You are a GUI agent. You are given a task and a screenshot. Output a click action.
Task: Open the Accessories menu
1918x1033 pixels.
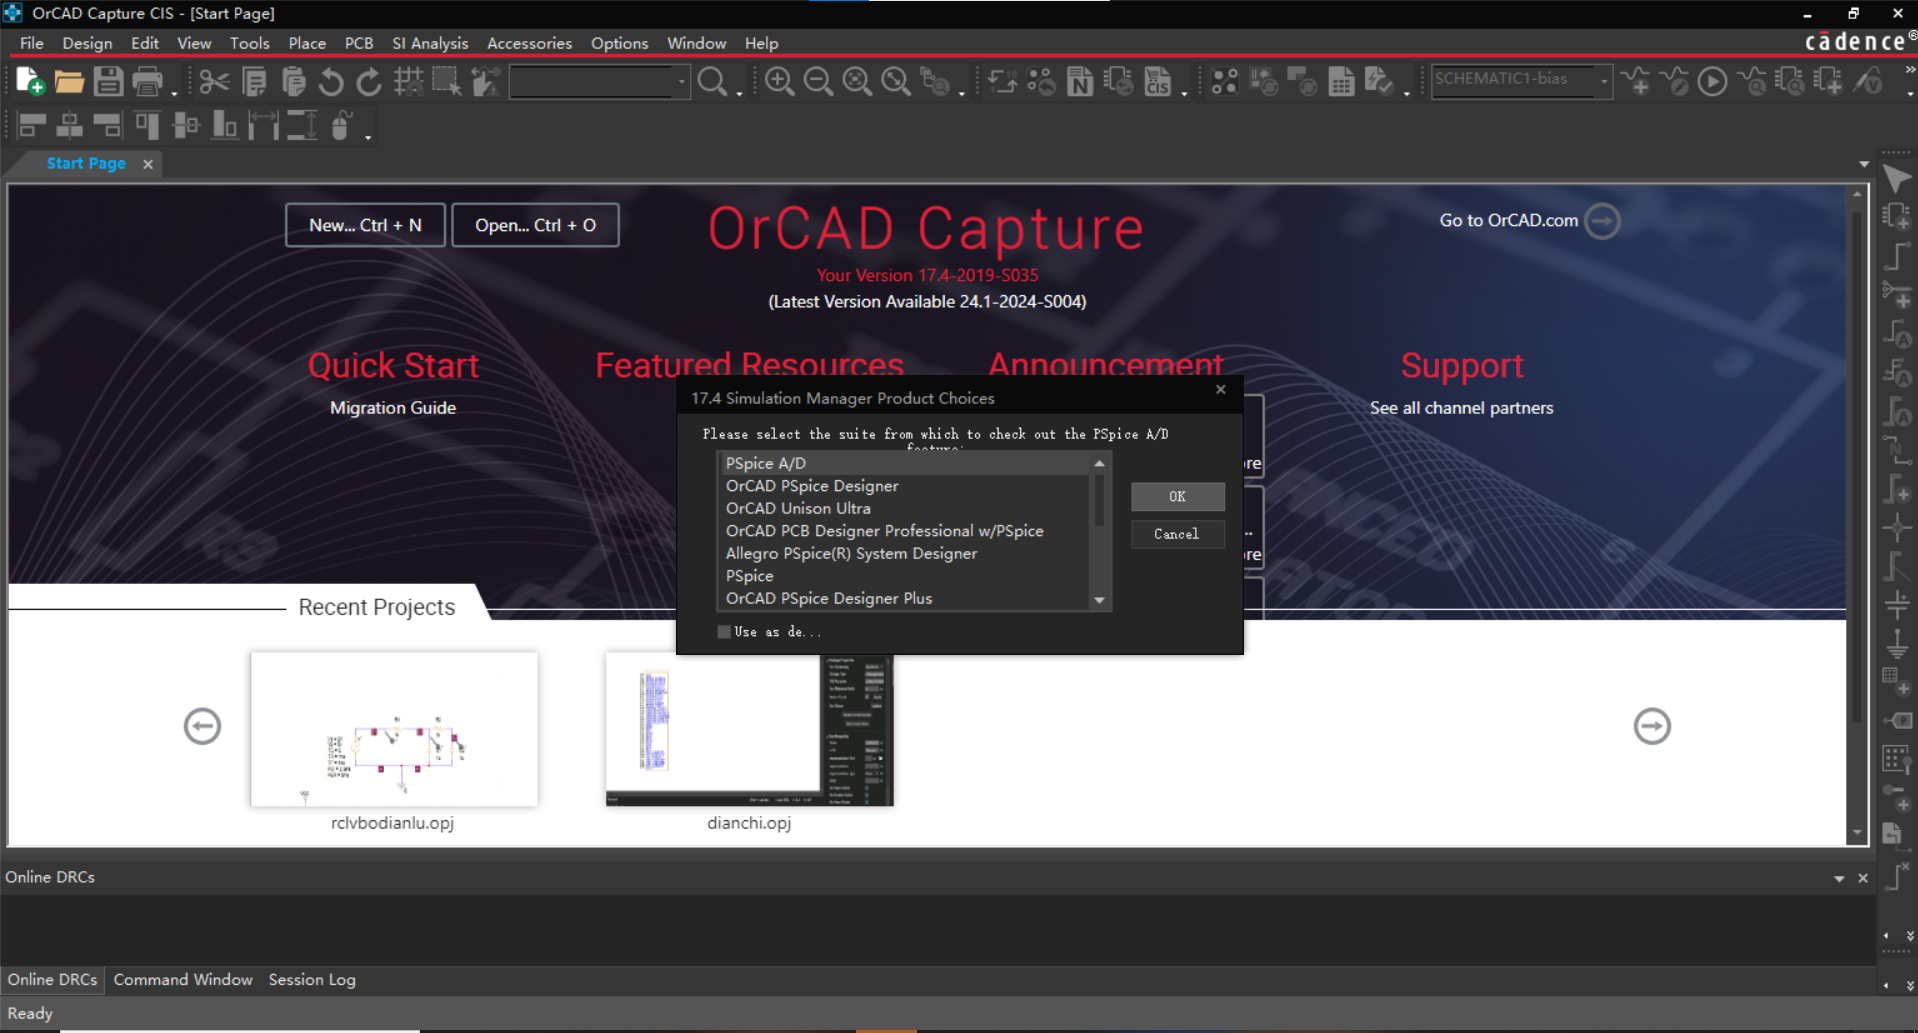tap(529, 43)
